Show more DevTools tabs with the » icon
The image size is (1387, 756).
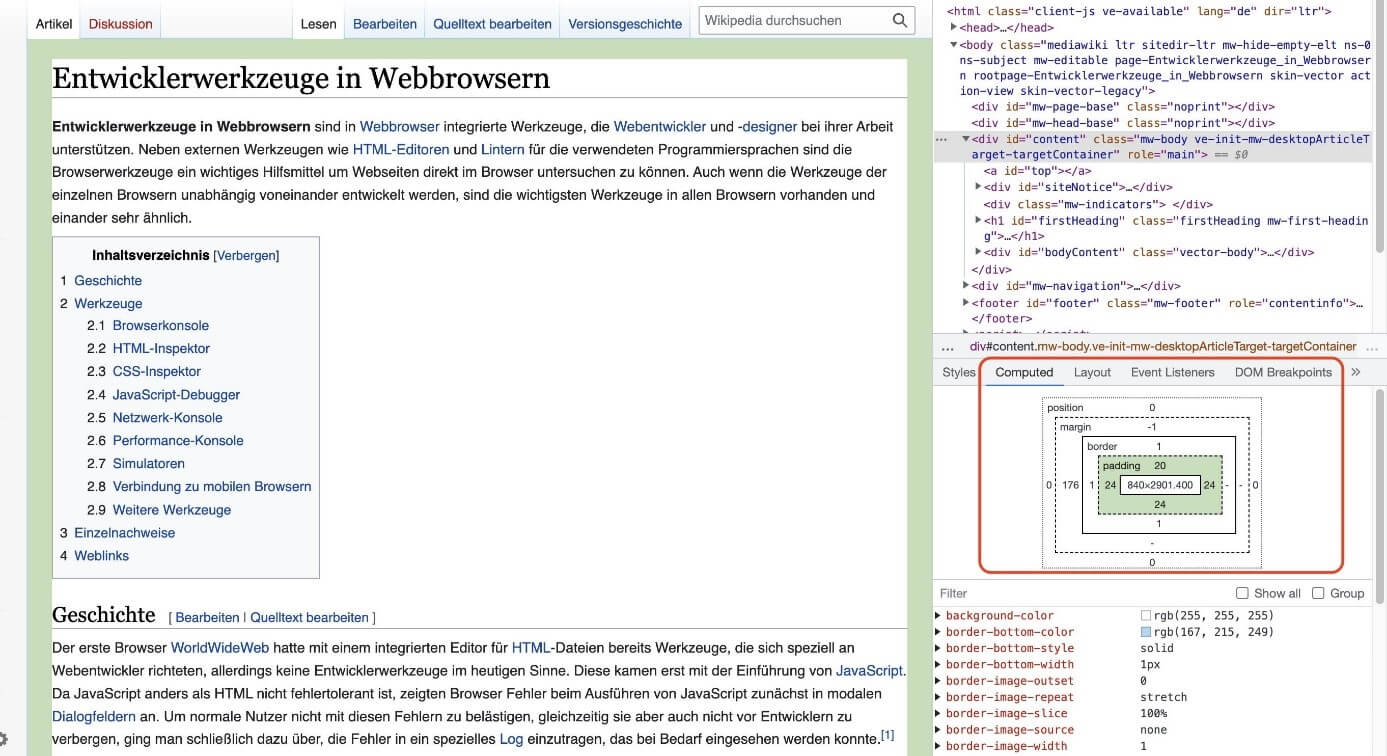1356,372
